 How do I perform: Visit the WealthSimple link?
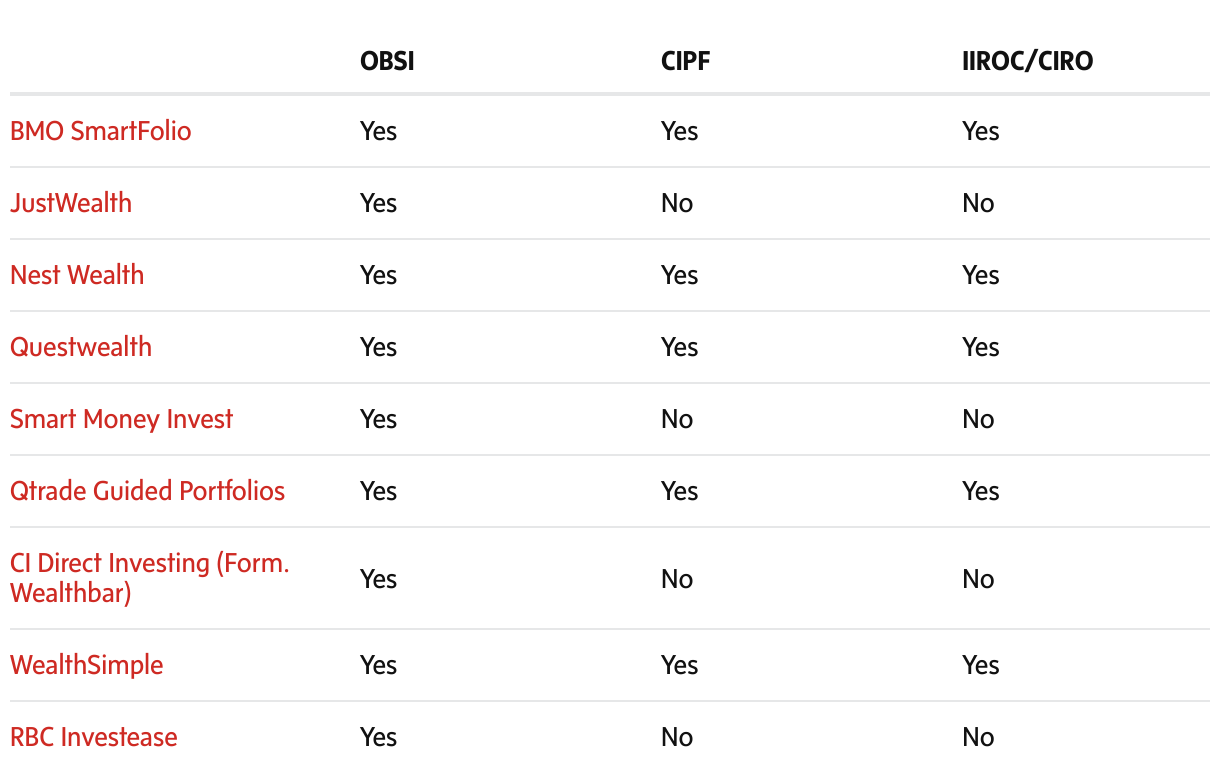pos(86,665)
